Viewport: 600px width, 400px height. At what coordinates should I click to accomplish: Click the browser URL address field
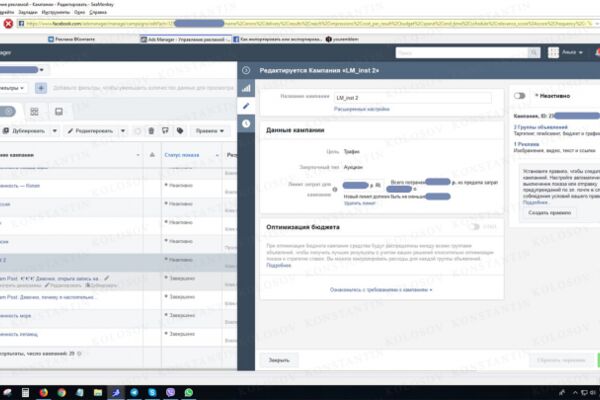(308, 24)
